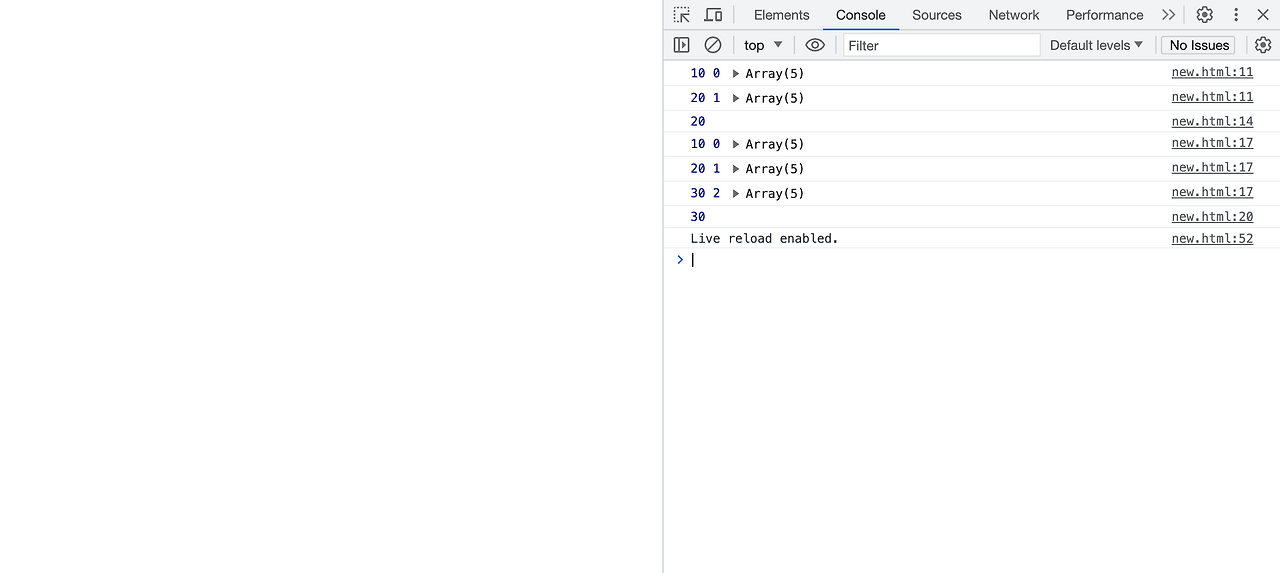Open new.html:11 link on '20 1' row
Image resolution: width=1280 pixels, height=573 pixels.
pos(1212,97)
